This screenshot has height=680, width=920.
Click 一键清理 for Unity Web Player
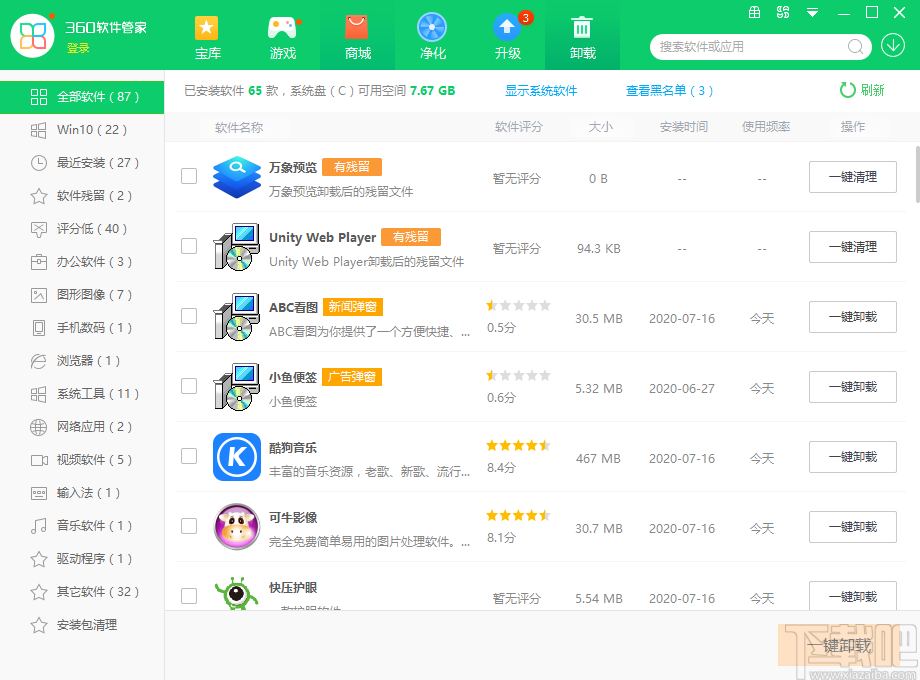[x=852, y=247]
